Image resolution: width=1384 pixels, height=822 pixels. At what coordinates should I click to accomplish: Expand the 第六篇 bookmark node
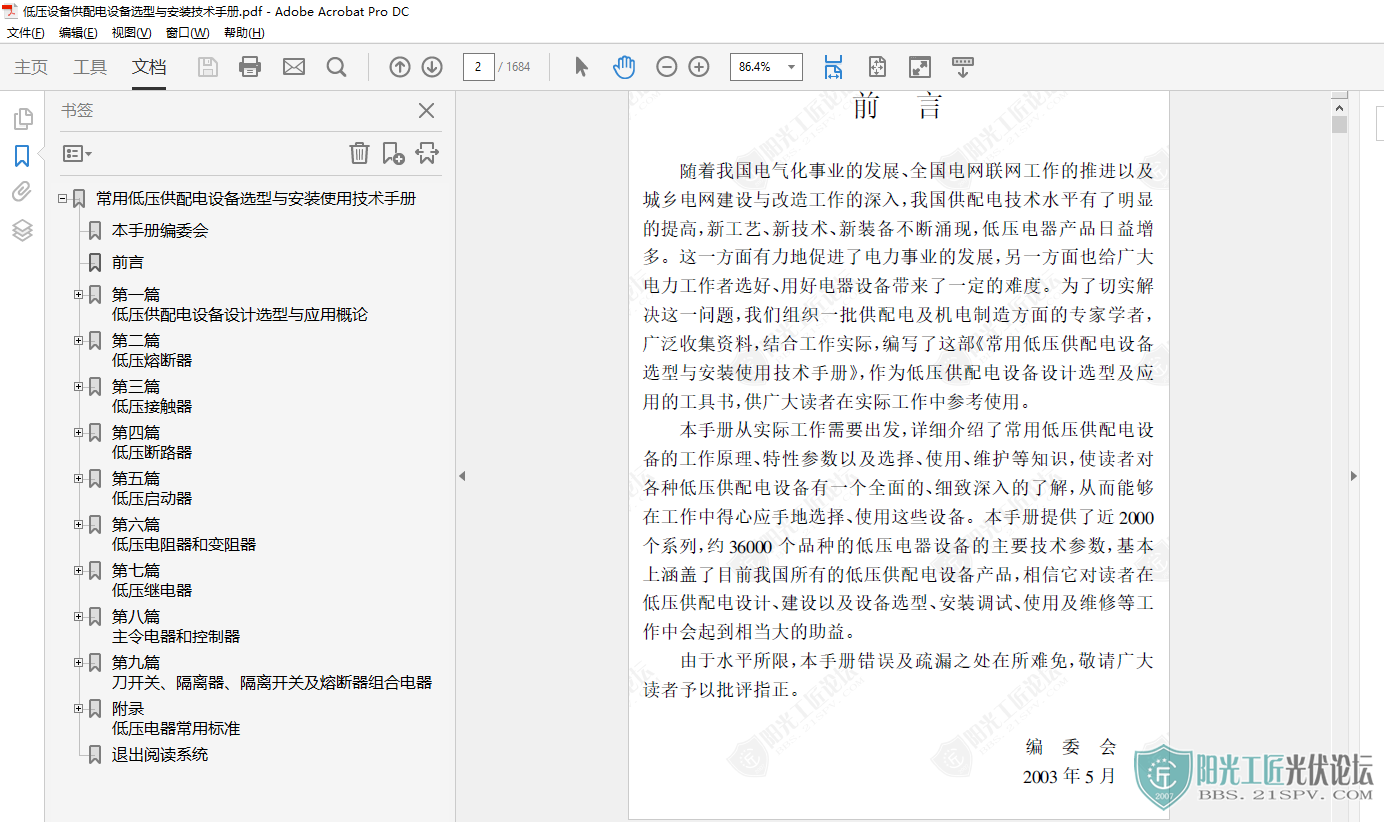click(78, 524)
